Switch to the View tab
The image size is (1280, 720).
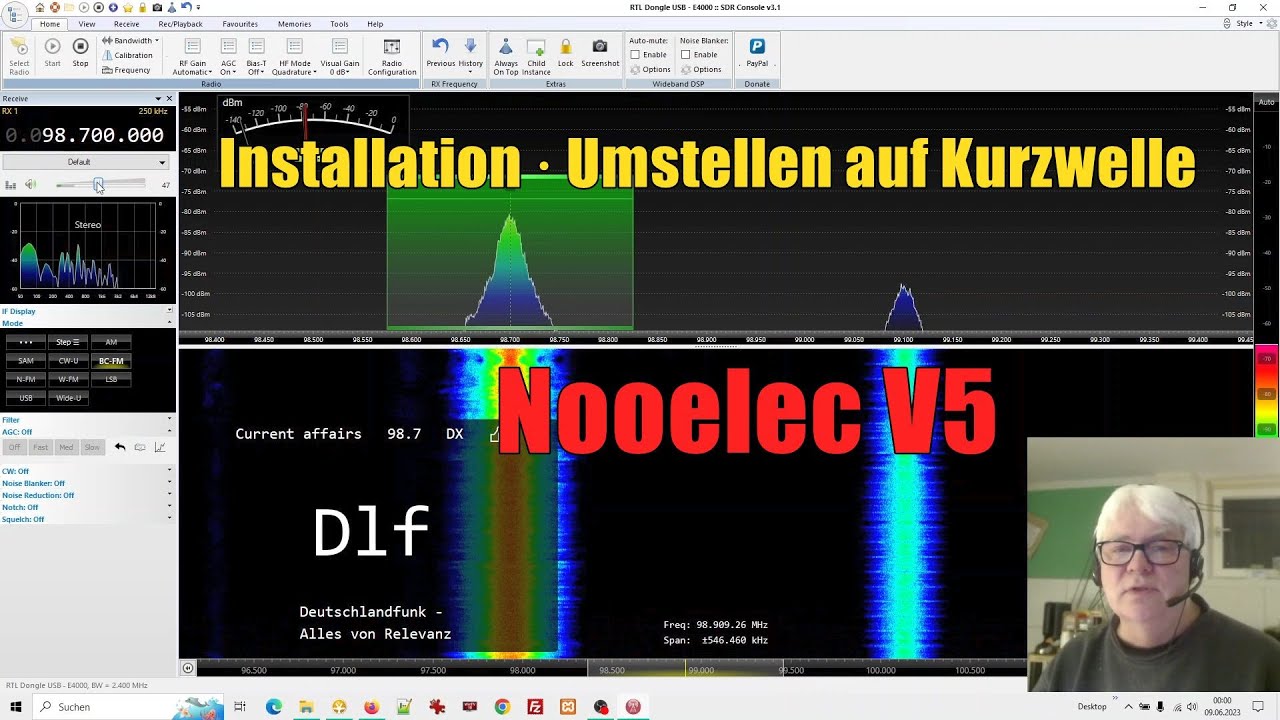pos(87,24)
